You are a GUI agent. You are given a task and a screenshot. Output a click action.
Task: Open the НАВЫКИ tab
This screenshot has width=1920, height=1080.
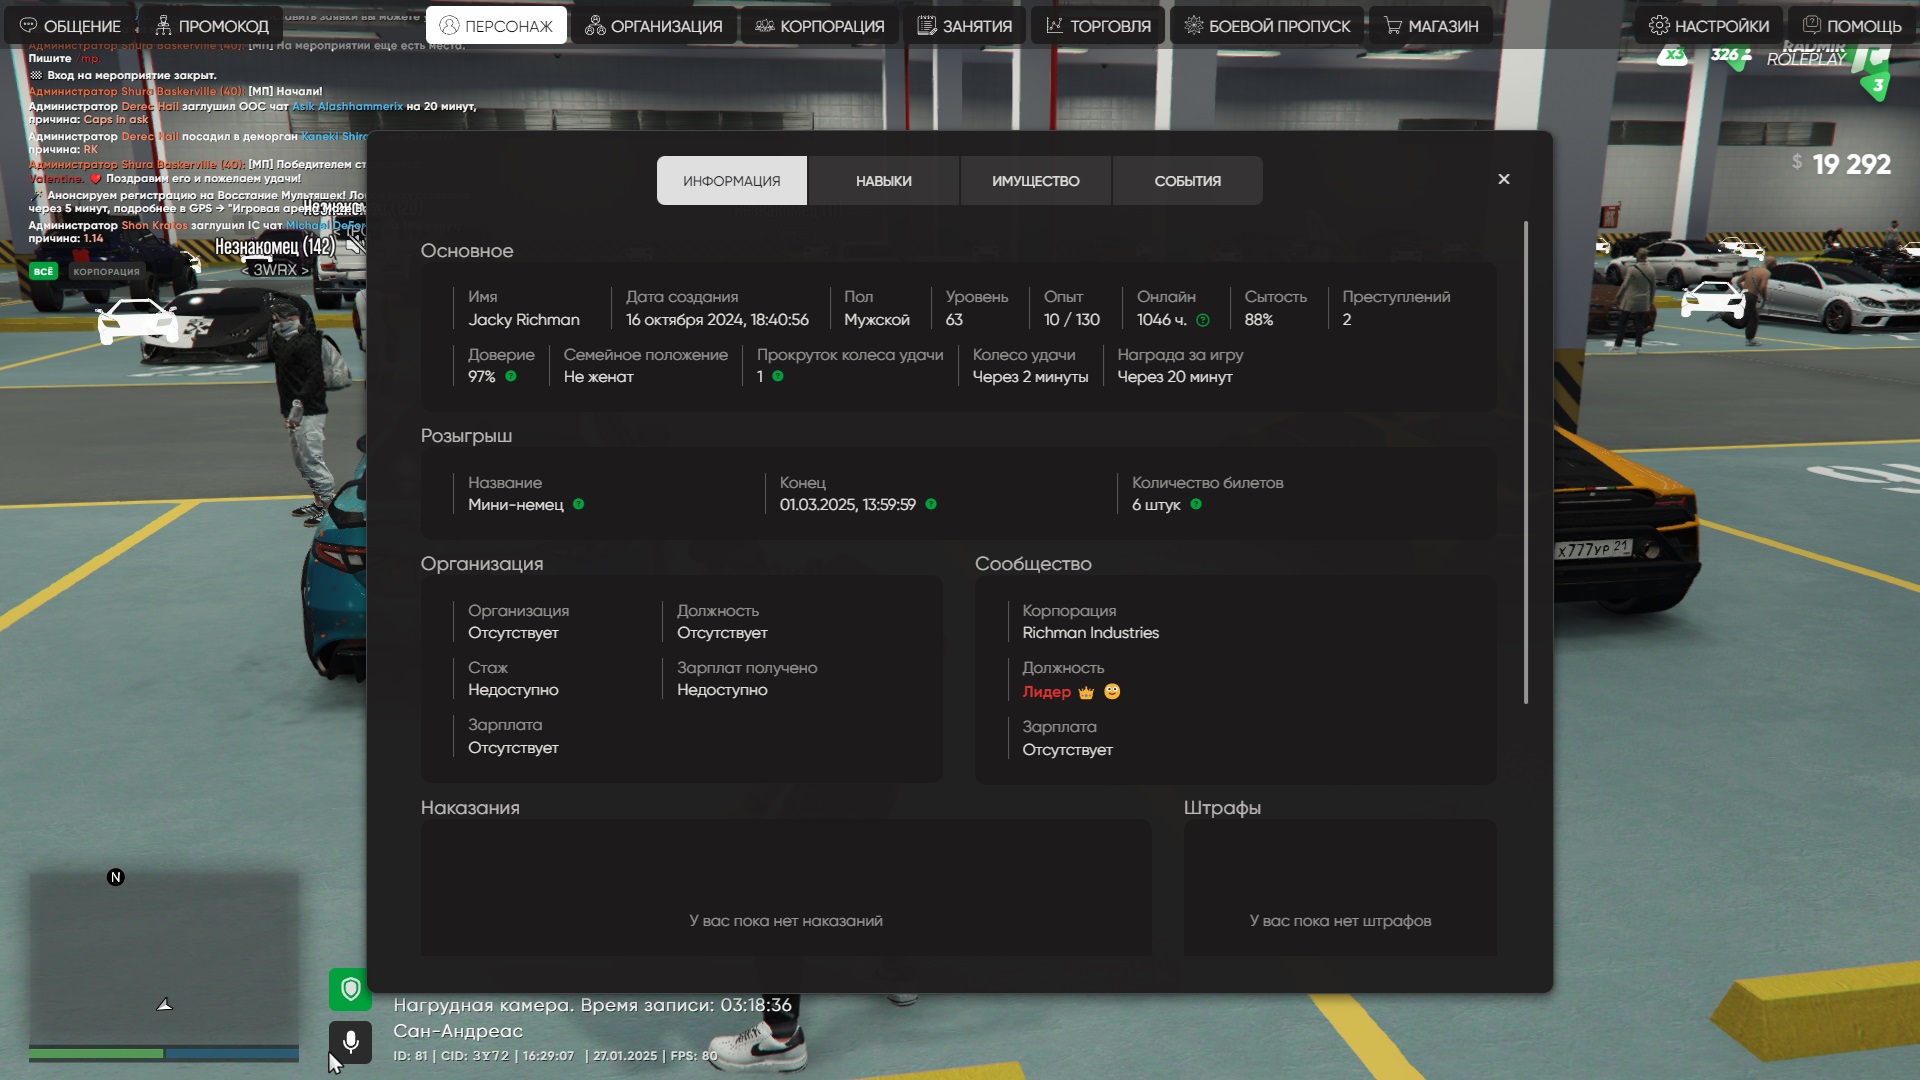[x=883, y=181]
